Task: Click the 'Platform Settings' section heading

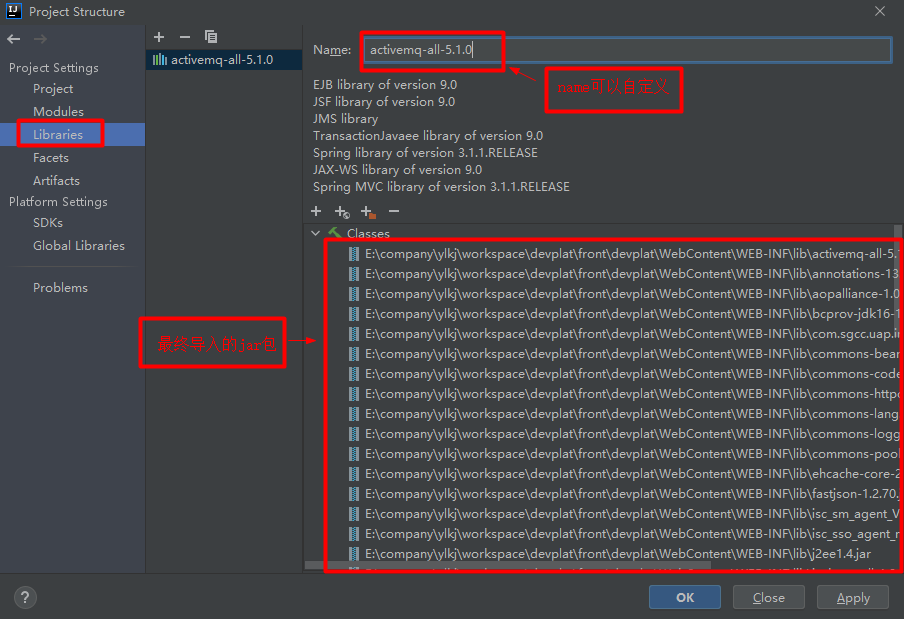Action: pos(58,202)
